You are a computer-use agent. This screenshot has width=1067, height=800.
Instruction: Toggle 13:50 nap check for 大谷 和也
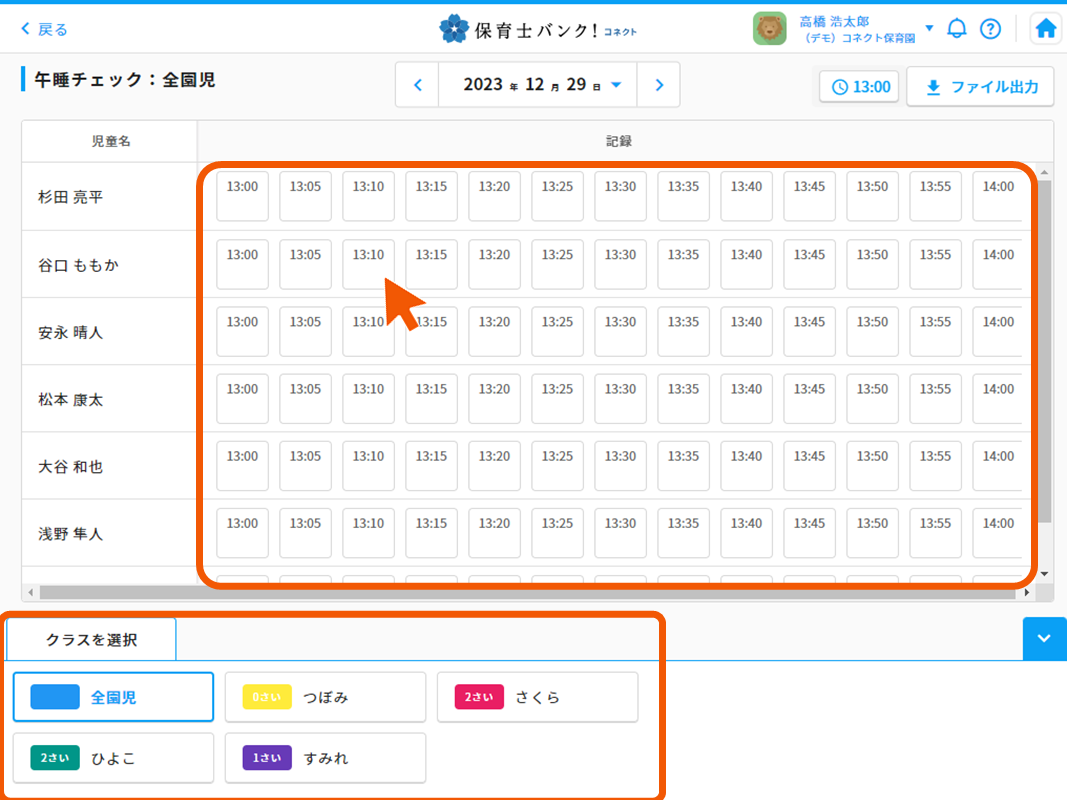(872, 465)
